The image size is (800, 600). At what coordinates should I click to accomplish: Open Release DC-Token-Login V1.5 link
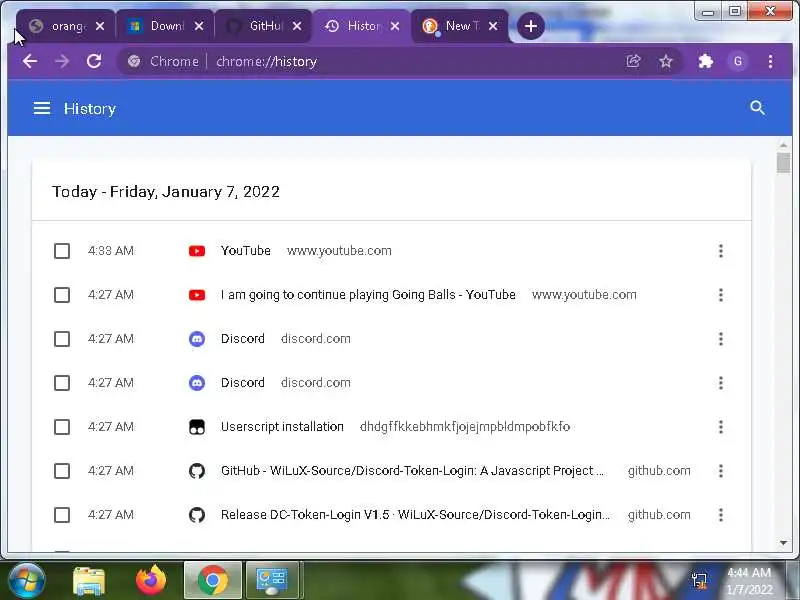point(415,515)
